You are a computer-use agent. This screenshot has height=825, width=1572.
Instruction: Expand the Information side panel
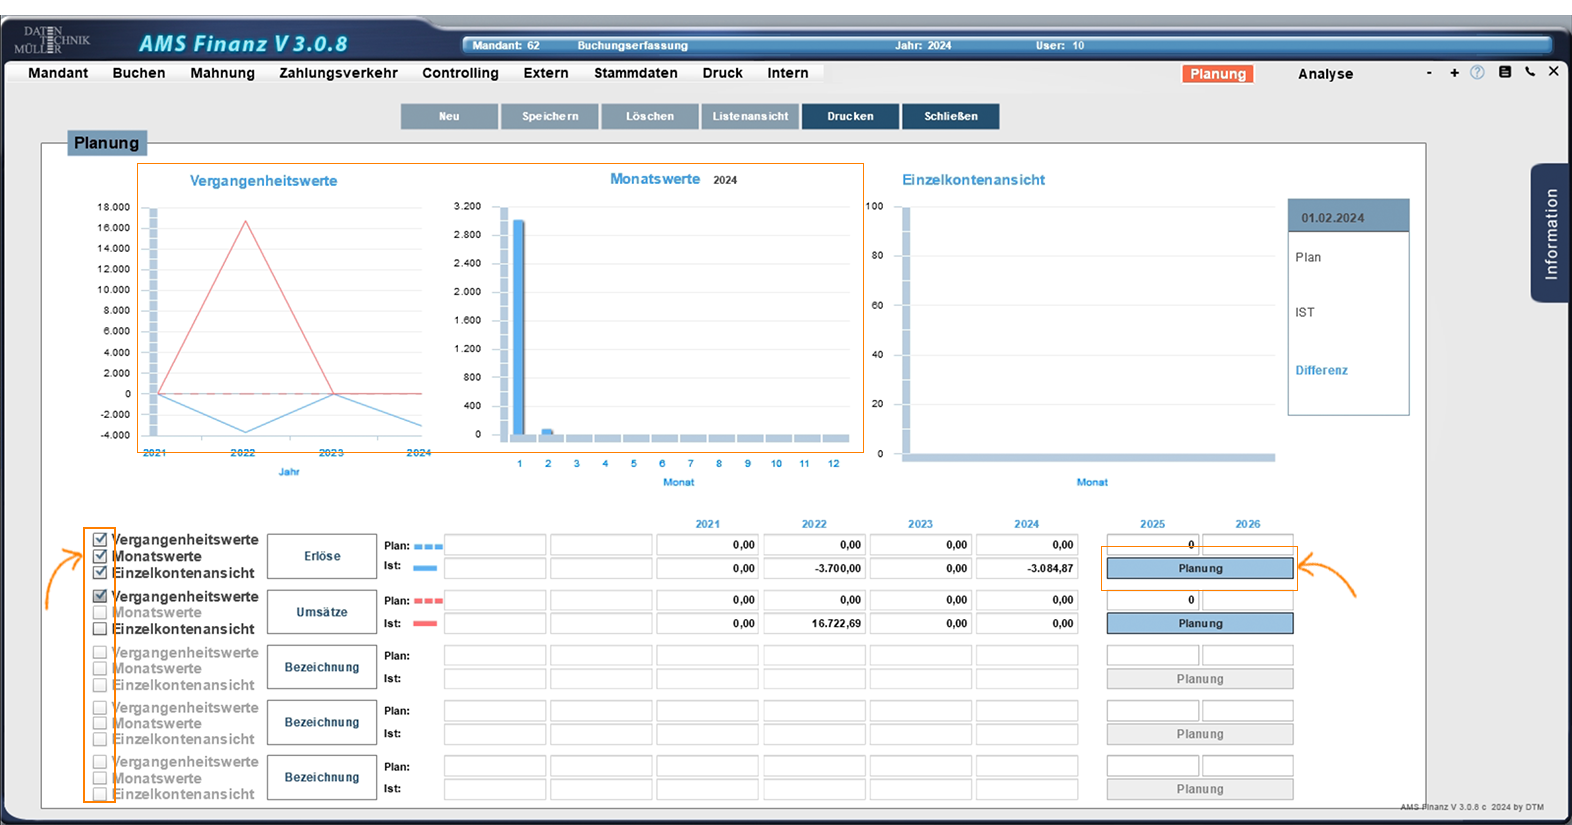[1550, 233]
